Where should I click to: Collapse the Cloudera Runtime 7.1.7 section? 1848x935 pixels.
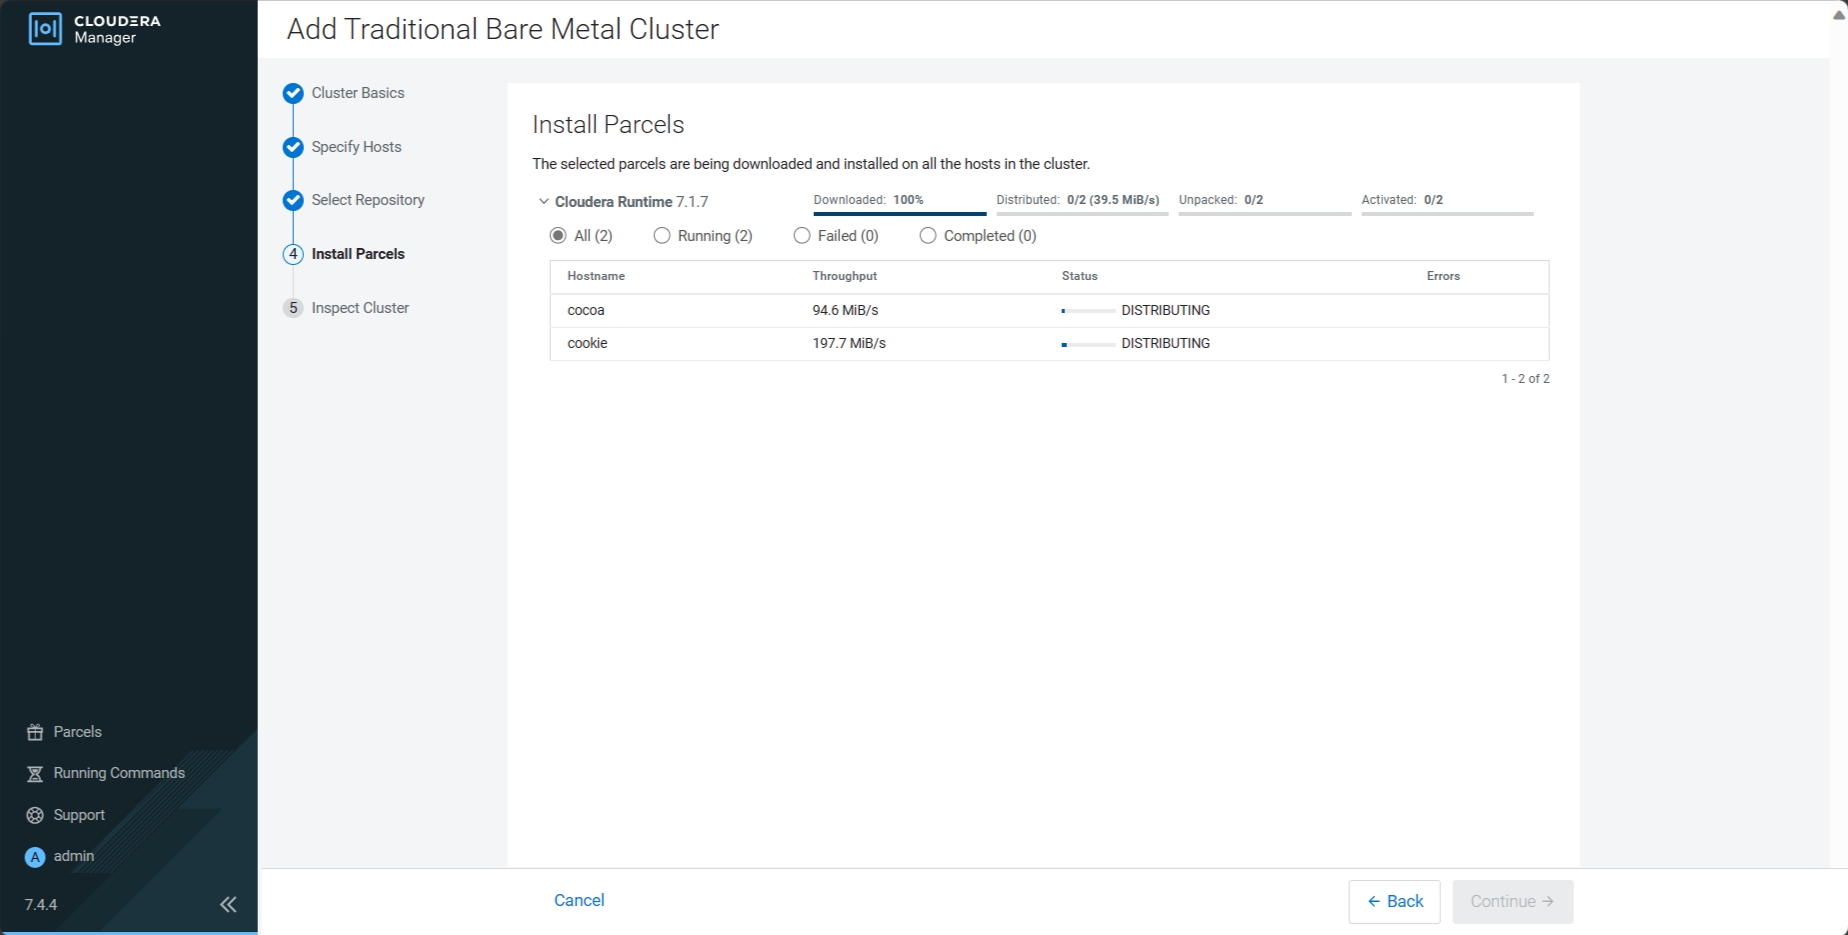[544, 201]
